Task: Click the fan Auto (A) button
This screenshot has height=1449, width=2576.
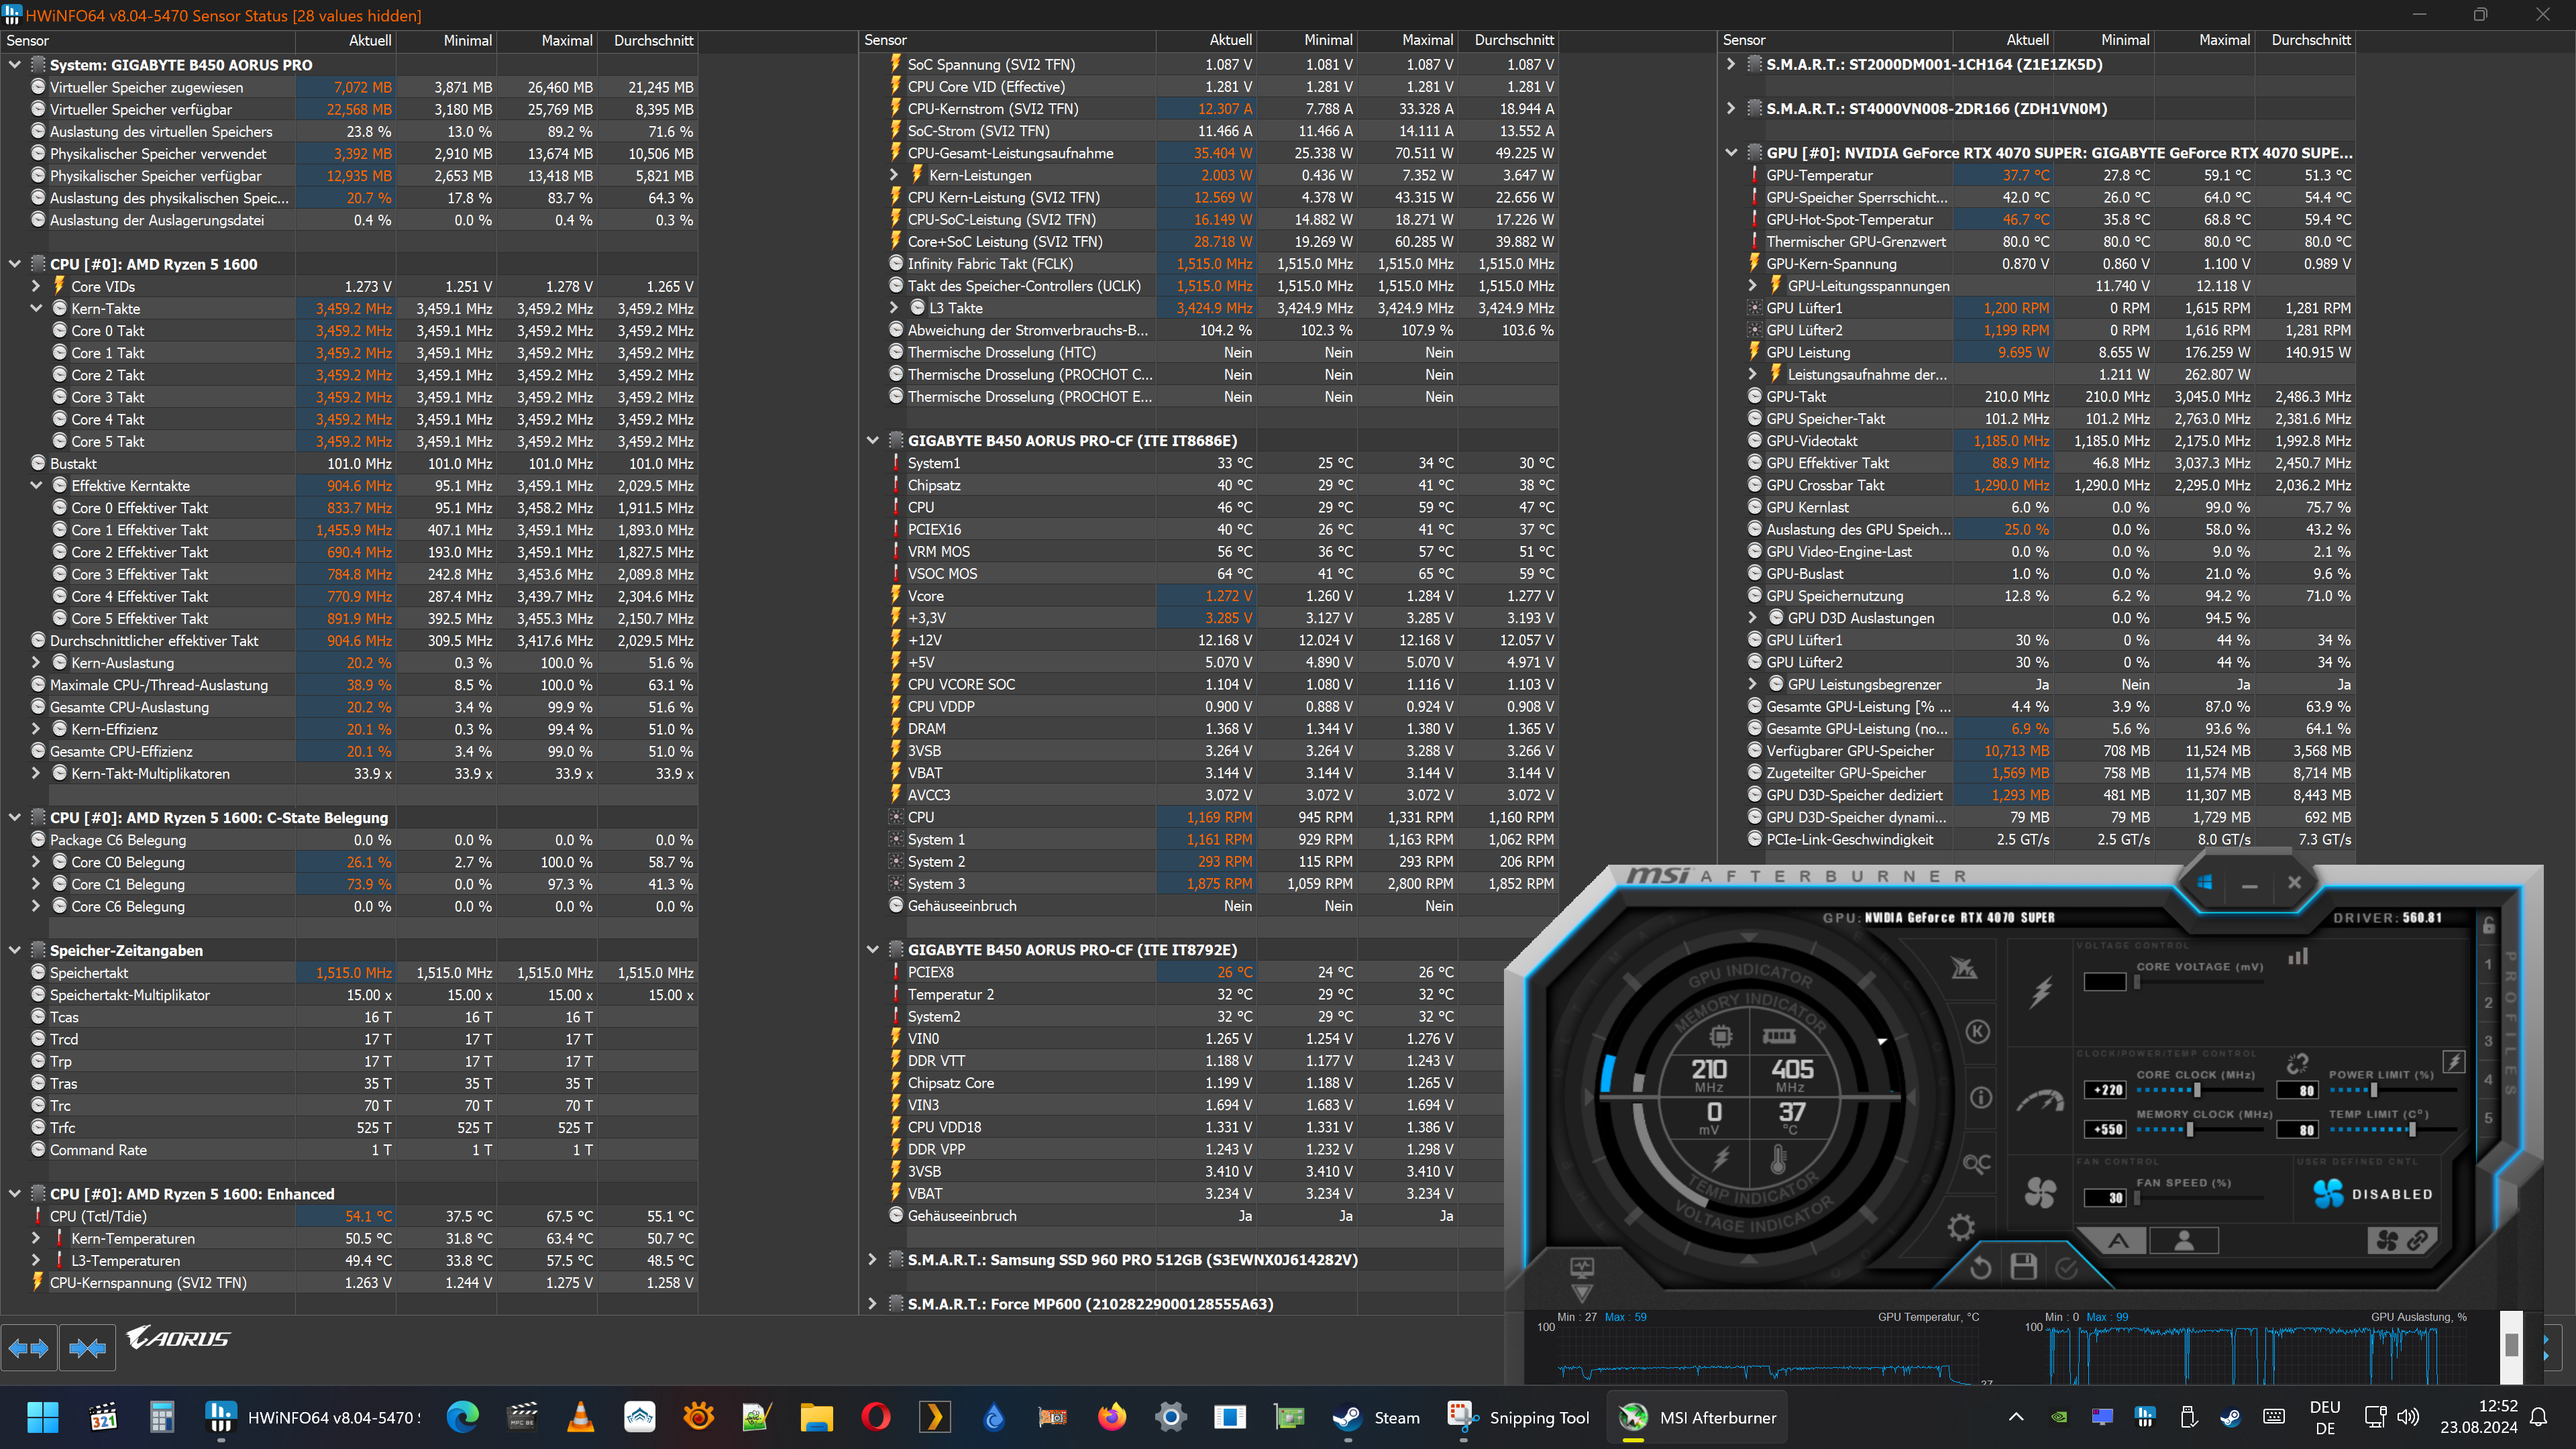Action: coord(2118,1241)
